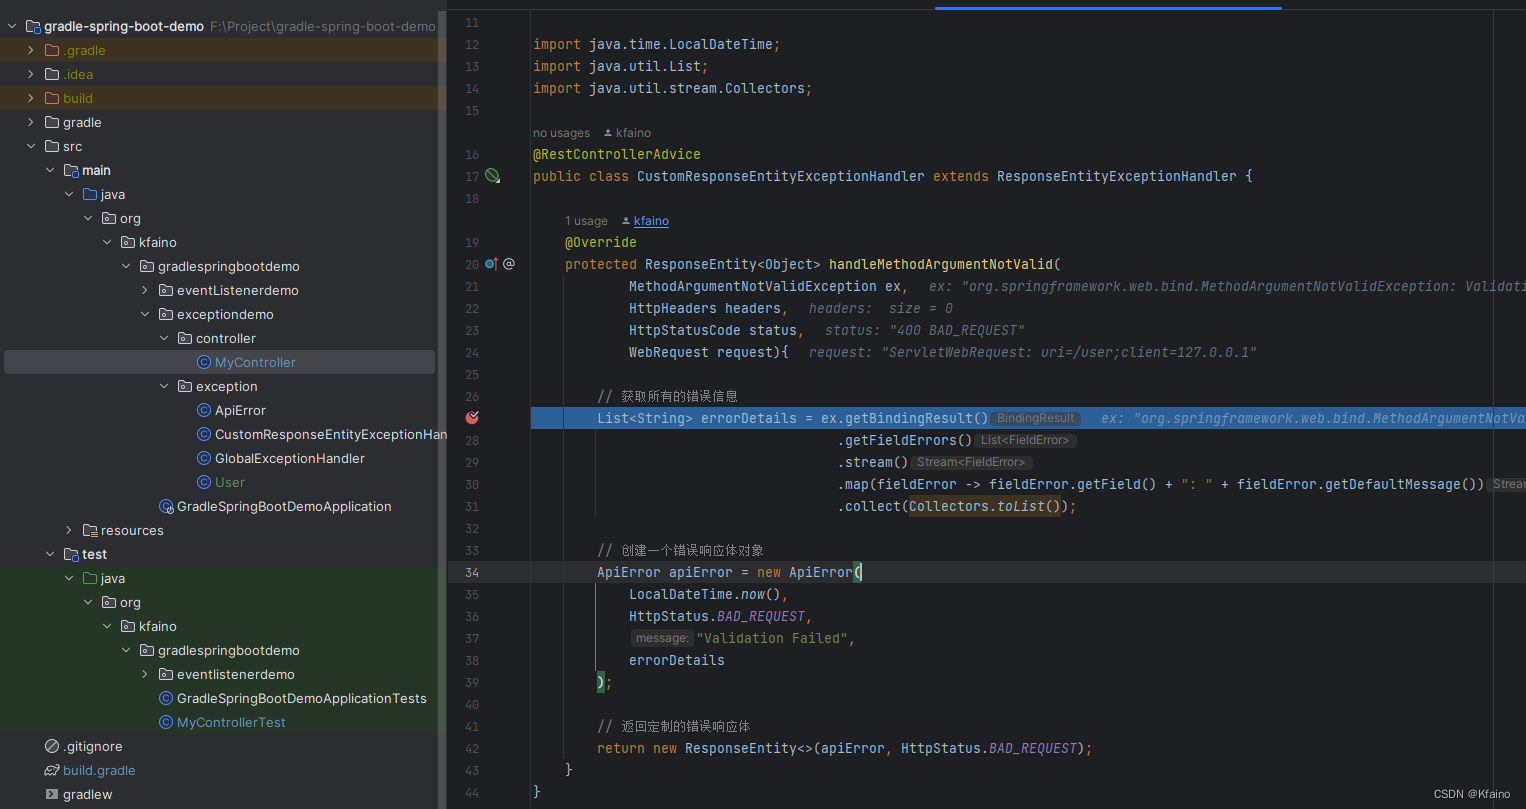Click the gradlew script icon
This screenshot has height=809, width=1526.
52,794
